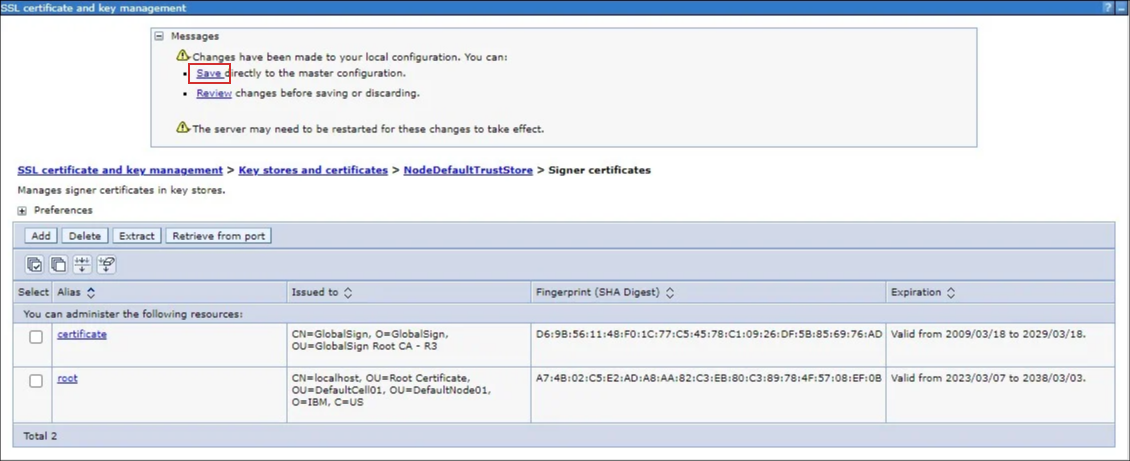This screenshot has height=461, width=1130.
Task: Sort table by Expiration arrows
Action: (951, 292)
